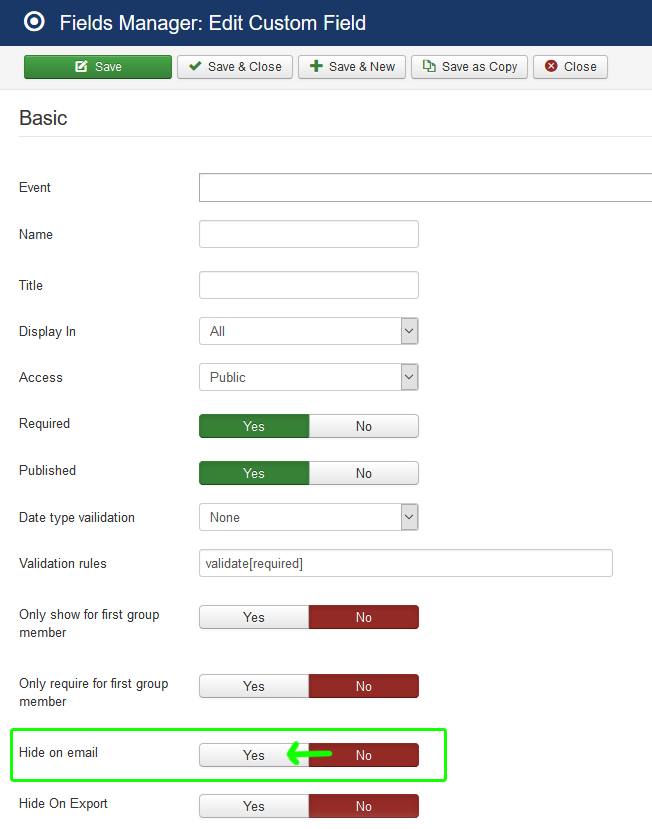
Task: Click the Name text input
Action: point(308,234)
